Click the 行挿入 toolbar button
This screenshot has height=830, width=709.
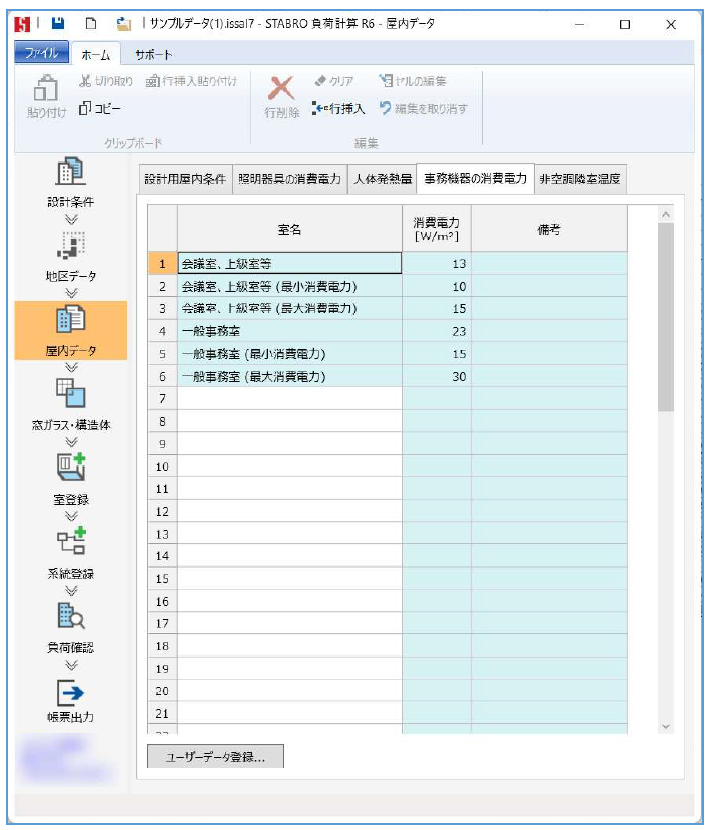click(339, 108)
